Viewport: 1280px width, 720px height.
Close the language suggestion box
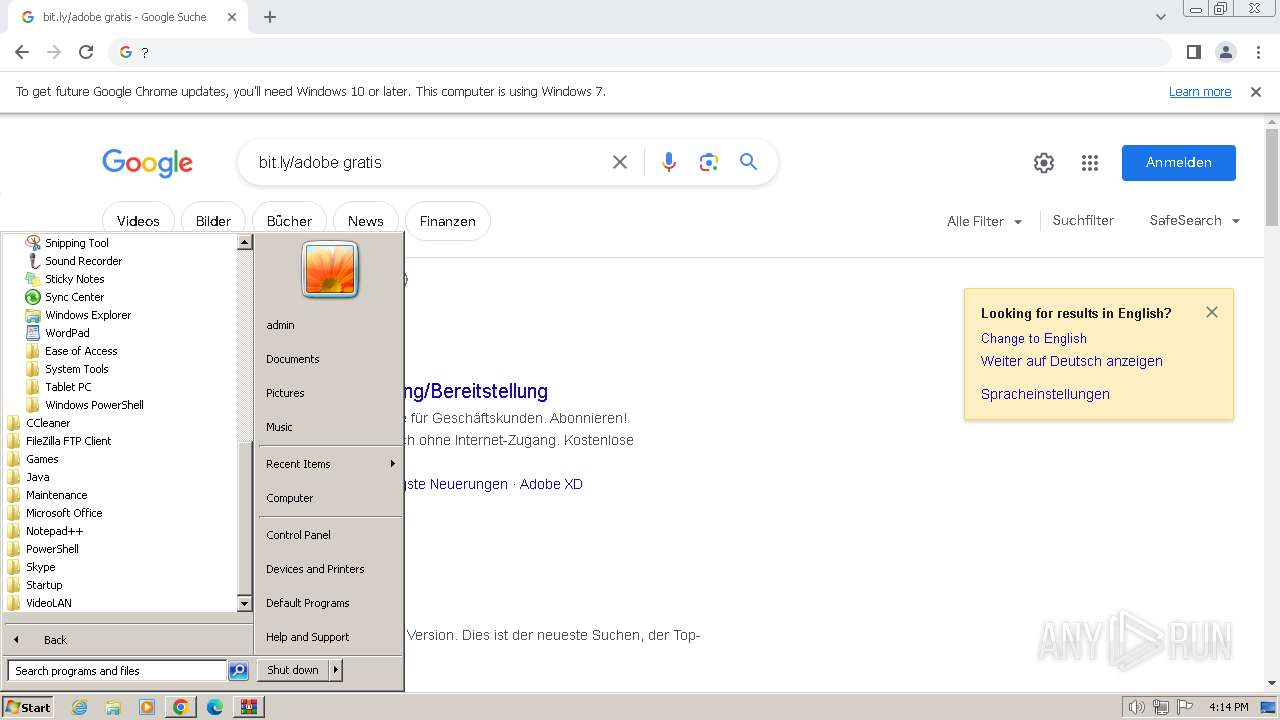click(x=1212, y=312)
